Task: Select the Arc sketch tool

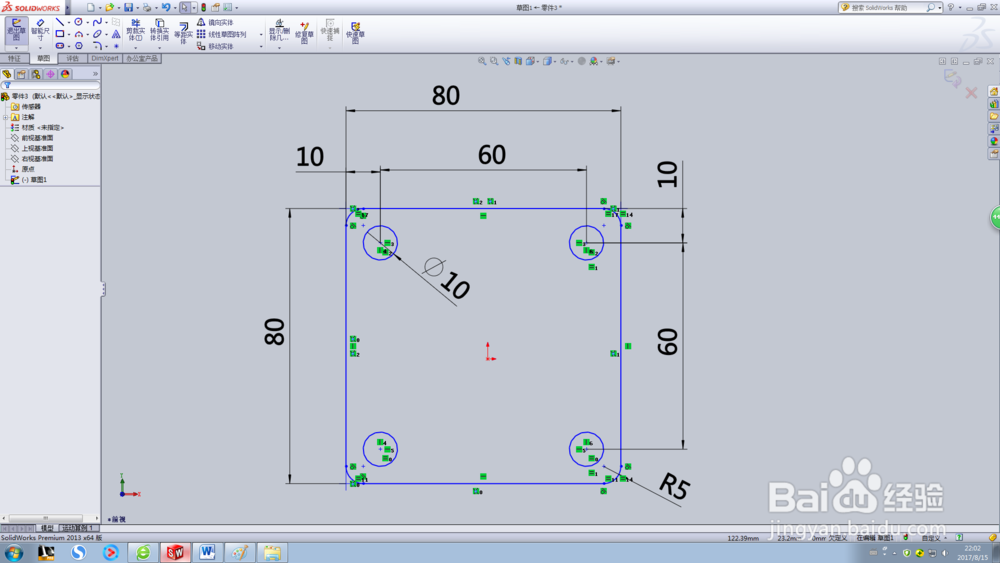Action: (x=78, y=34)
